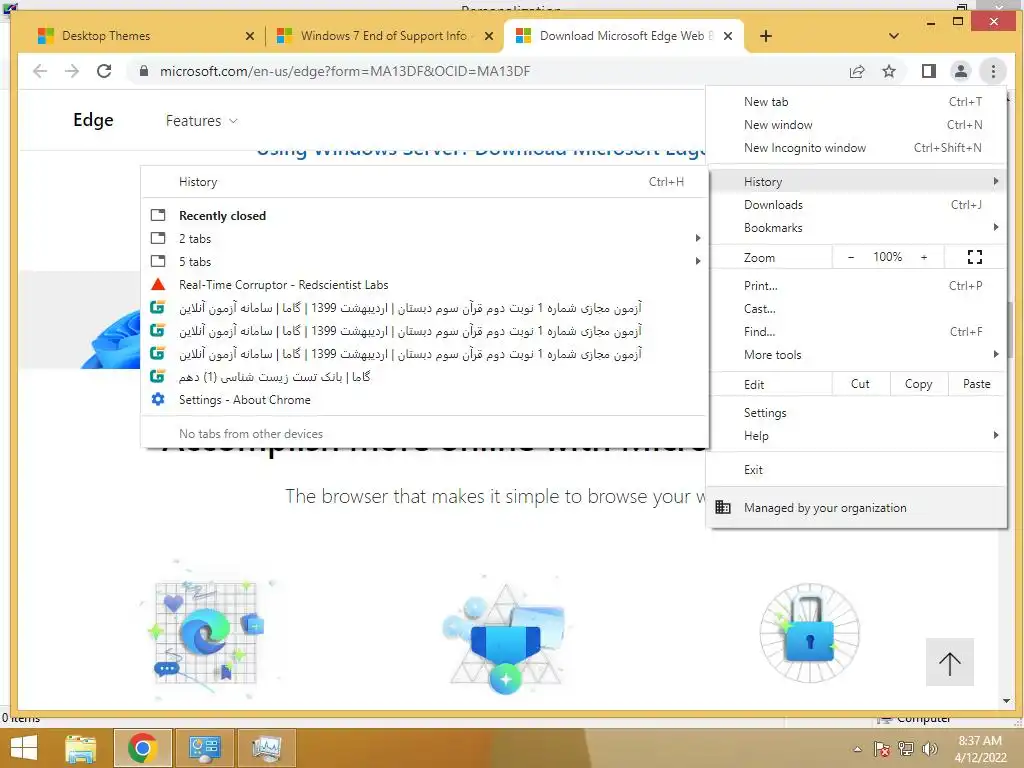Viewport: 1024px width, 768px height.
Task: Increase zoom with the plus button
Action: tap(923, 257)
